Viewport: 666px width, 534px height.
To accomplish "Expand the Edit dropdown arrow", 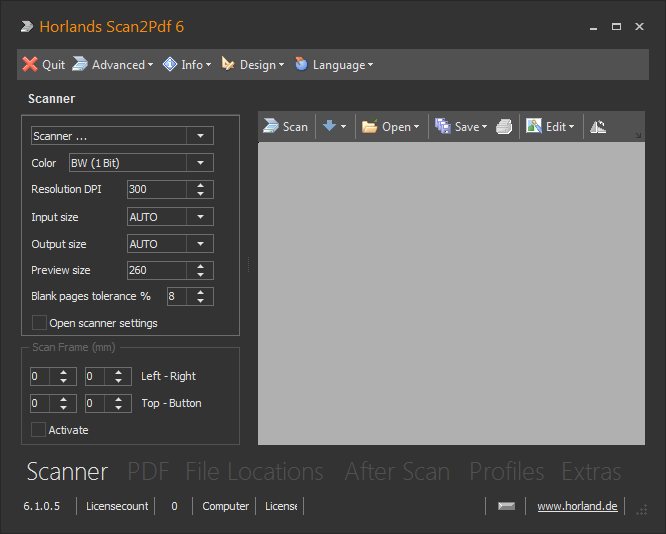I will pos(571,127).
